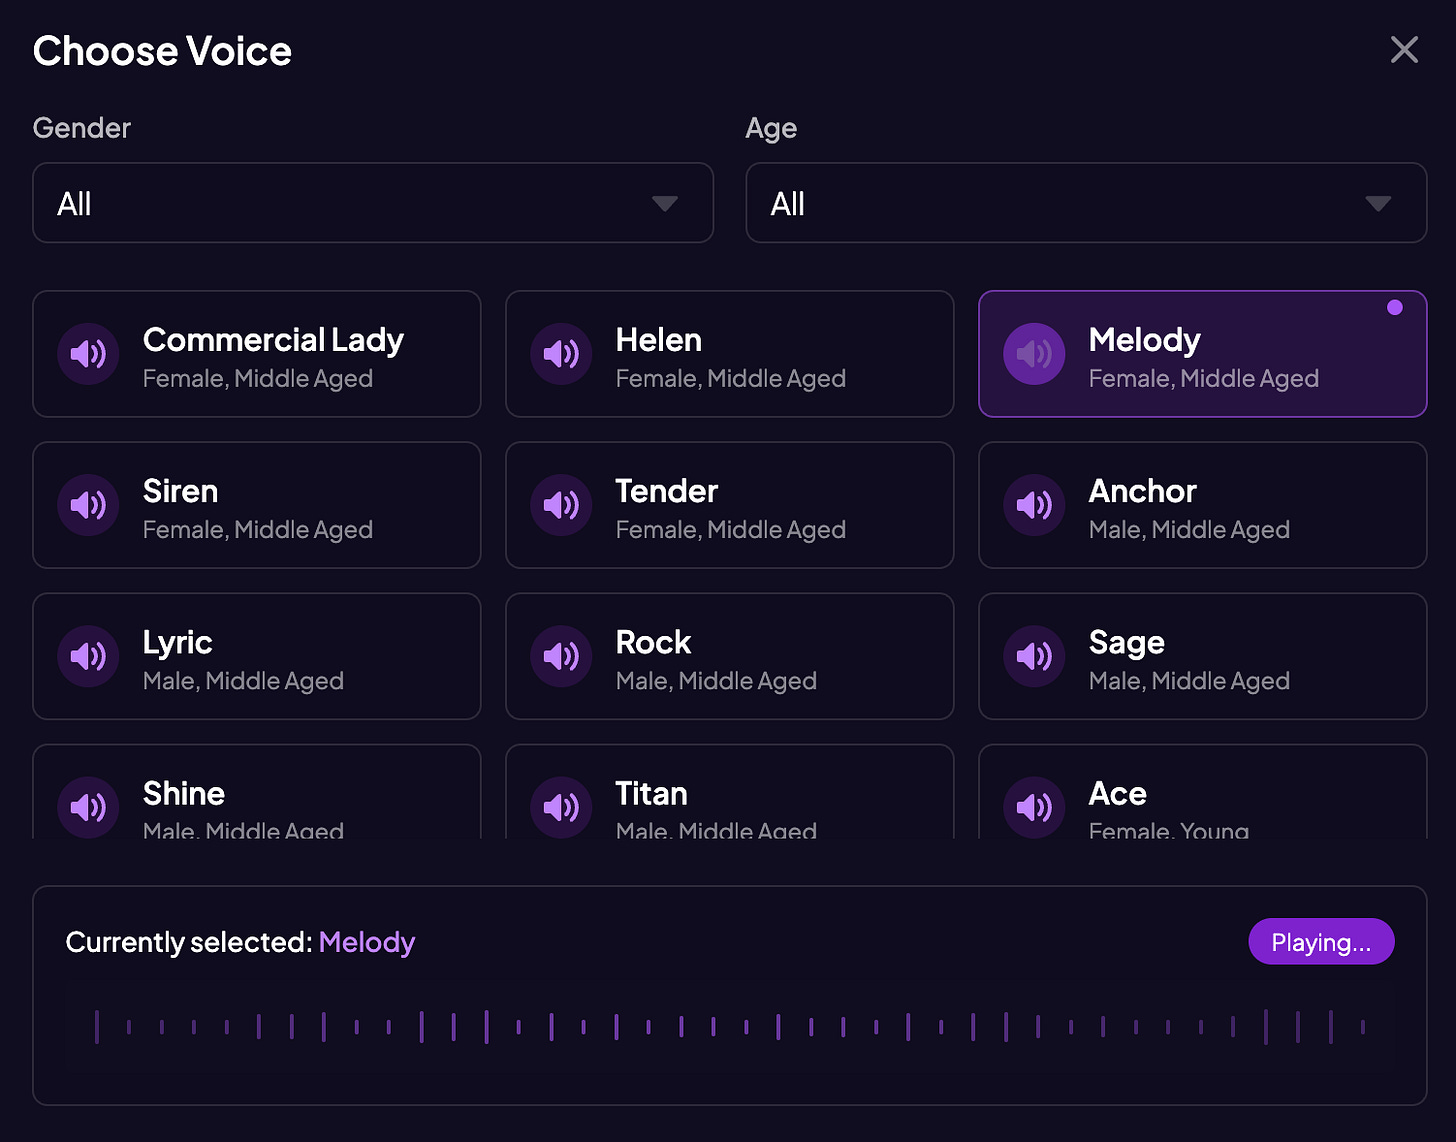Pick the Rock voice name

653,642
